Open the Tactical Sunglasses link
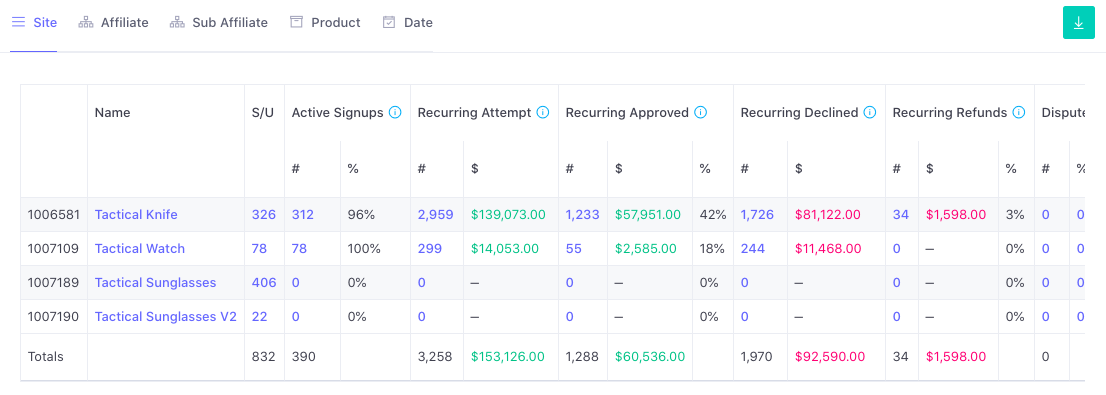This screenshot has height=395, width=1106. [x=155, y=283]
